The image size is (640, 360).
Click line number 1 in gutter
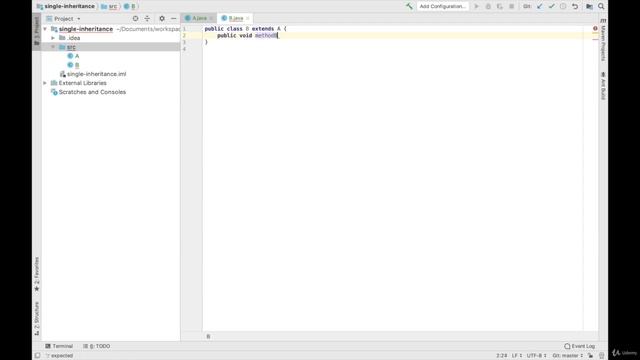(184, 29)
